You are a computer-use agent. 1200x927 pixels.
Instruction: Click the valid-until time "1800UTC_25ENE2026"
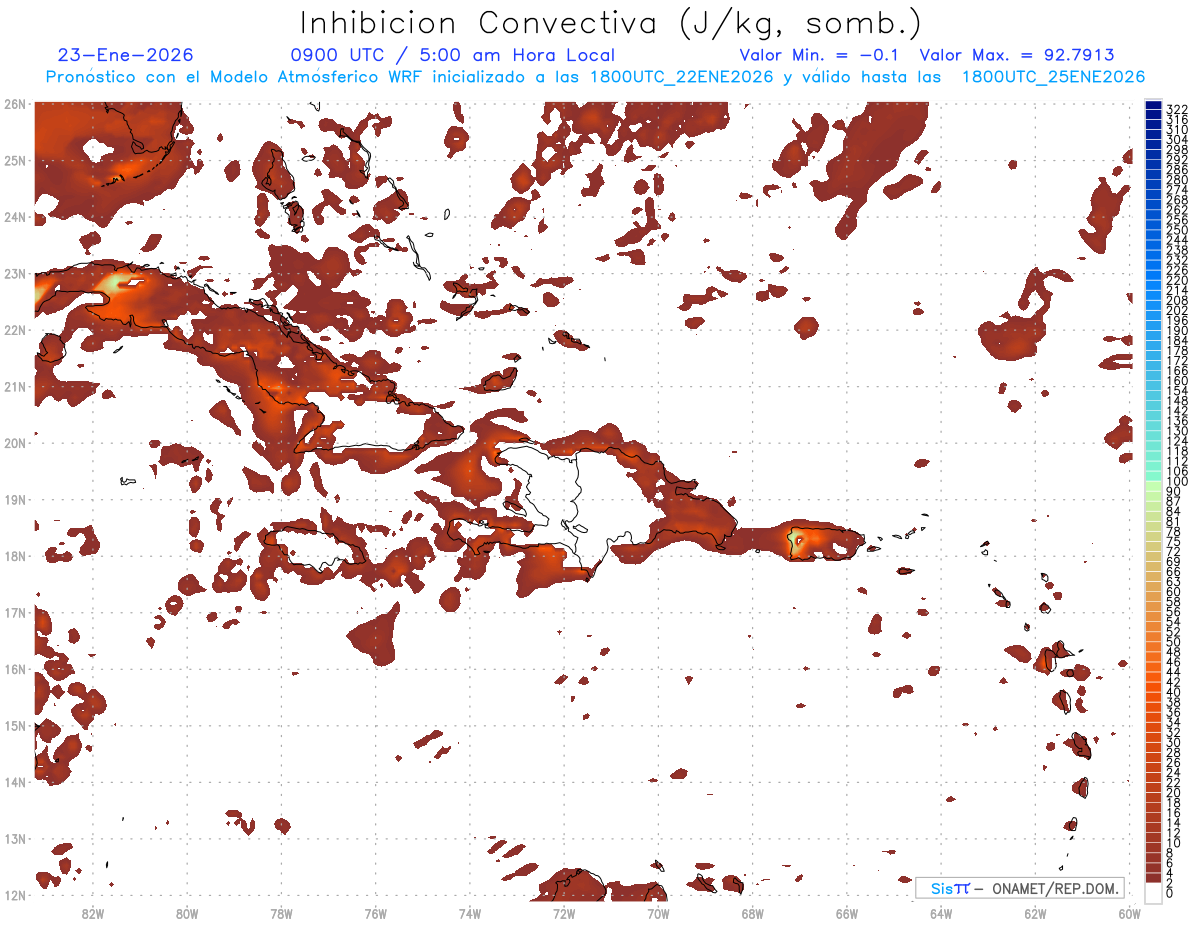coord(1053,77)
